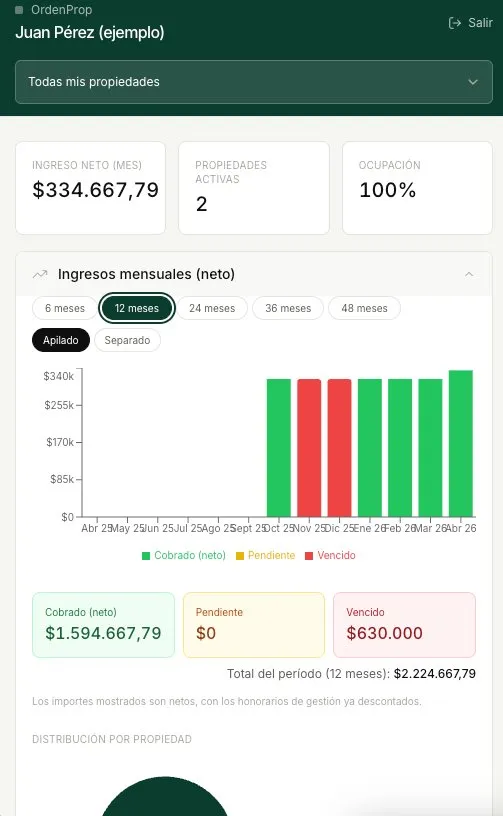
Task: Click the $170k y-axis label
Action: (60, 442)
